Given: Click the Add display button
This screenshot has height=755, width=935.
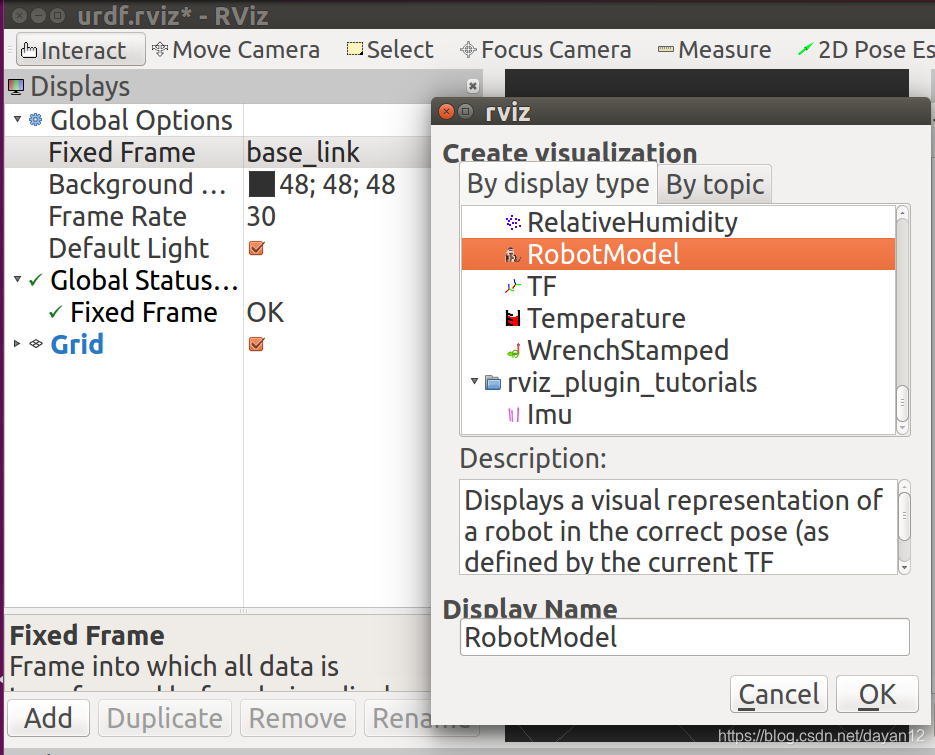Looking at the screenshot, I should 48,718.
